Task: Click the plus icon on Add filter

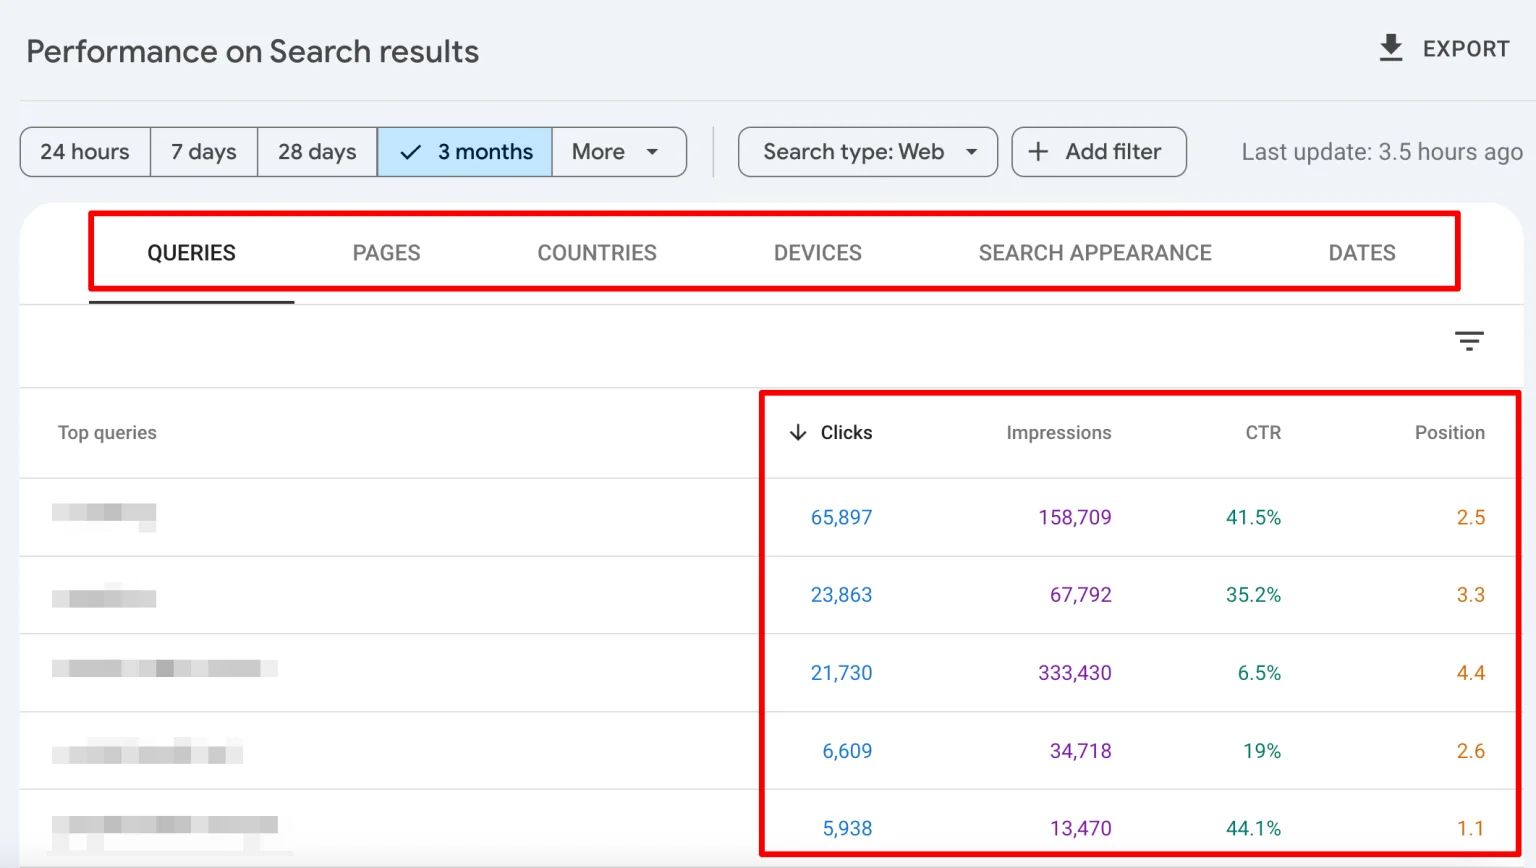Action: point(1038,151)
